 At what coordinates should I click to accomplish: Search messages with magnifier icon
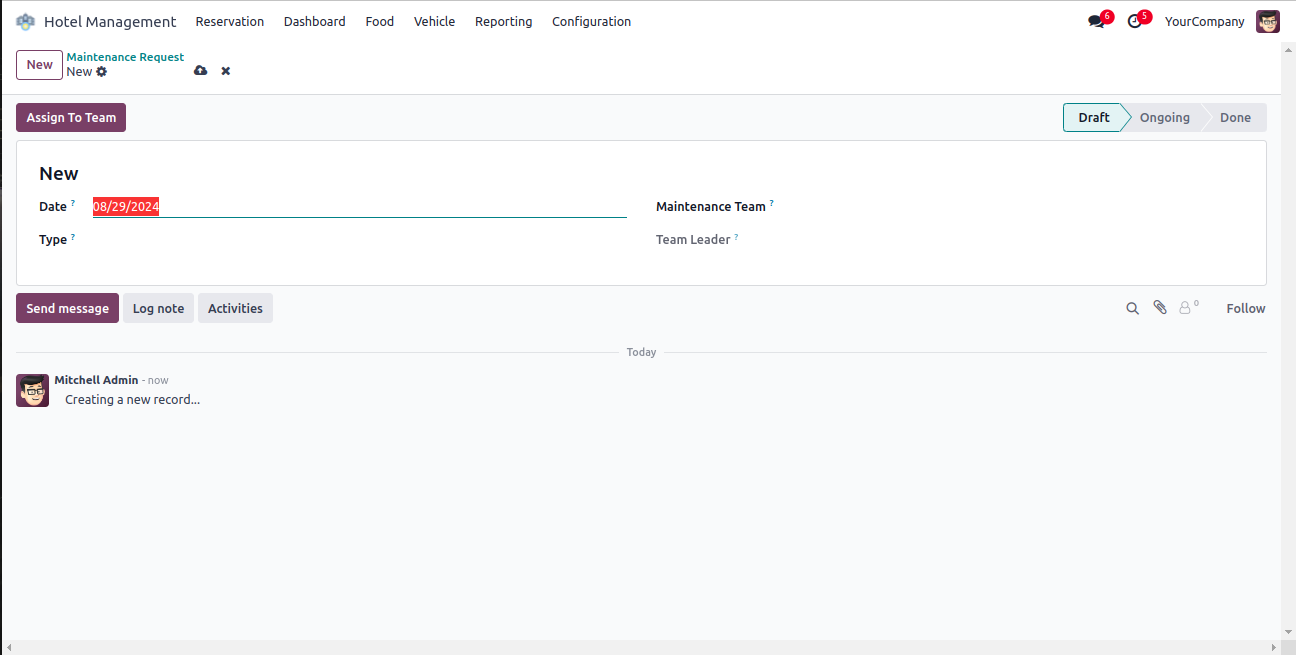(1132, 309)
